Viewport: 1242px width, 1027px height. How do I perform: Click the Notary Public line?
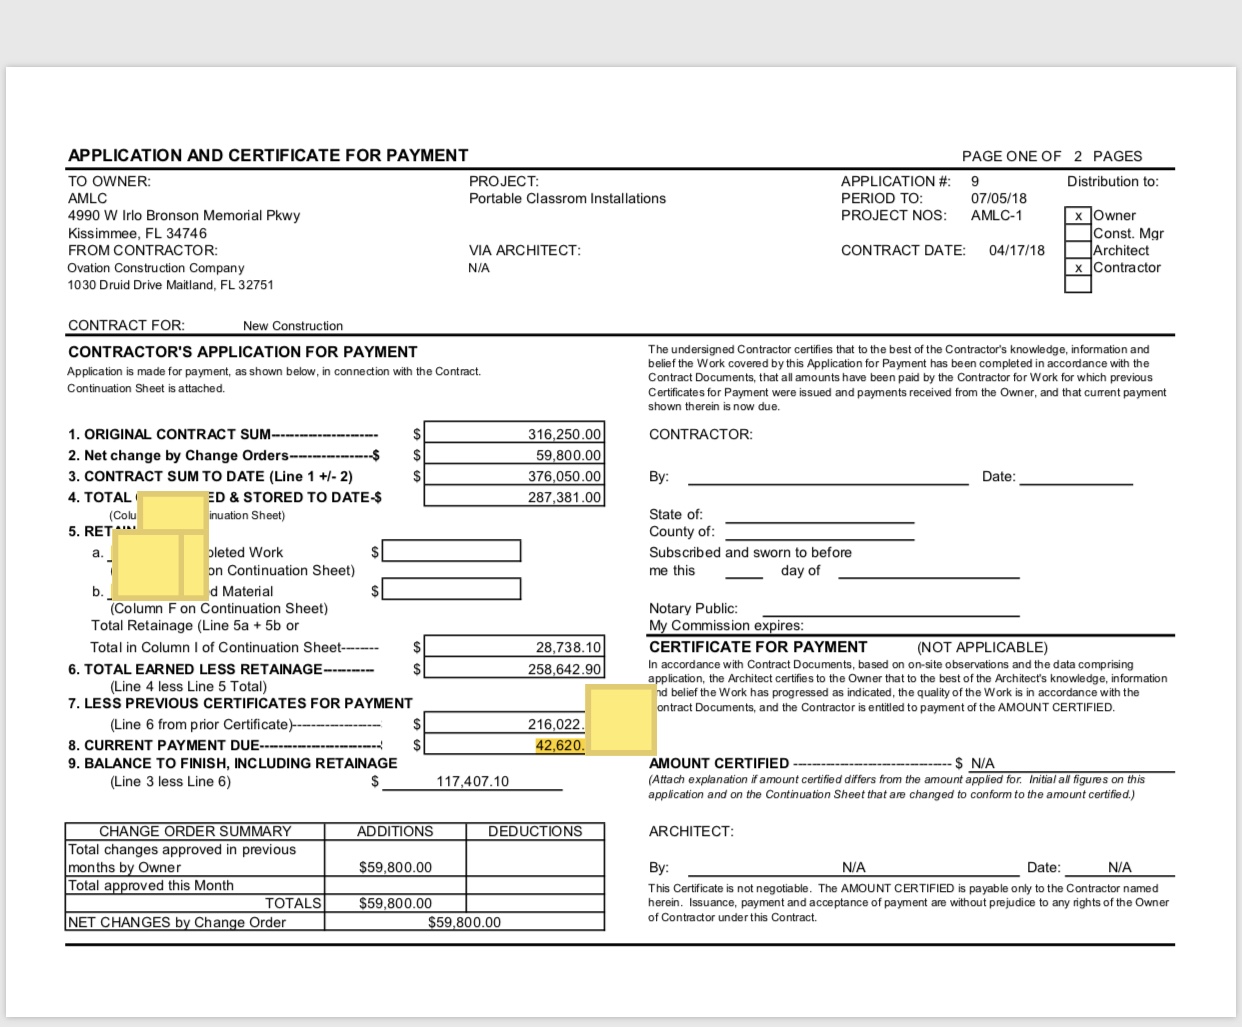click(x=891, y=608)
